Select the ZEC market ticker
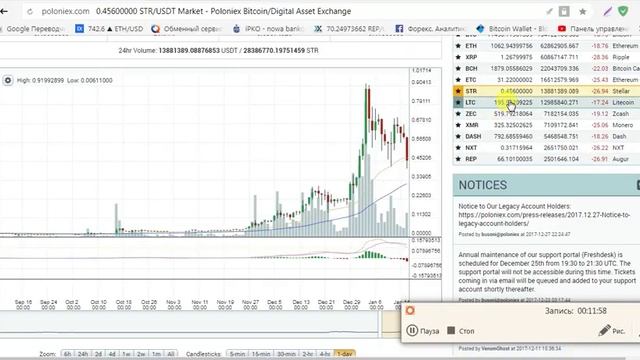Image resolution: width=640 pixels, height=360 pixels. [471, 114]
